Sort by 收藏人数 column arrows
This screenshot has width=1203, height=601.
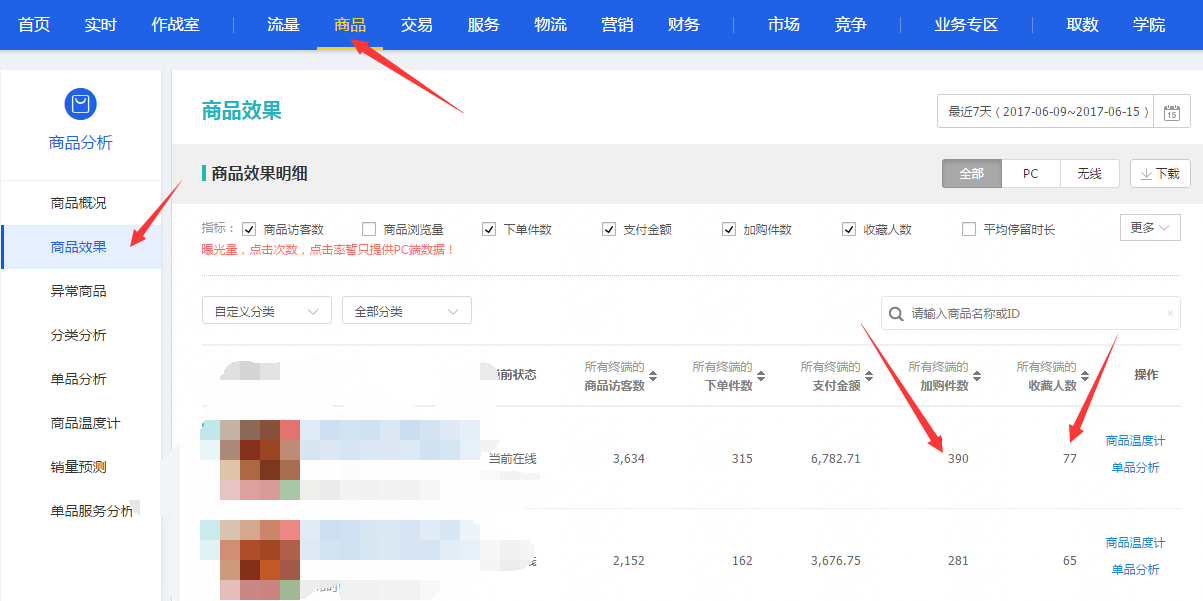[1085, 376]
